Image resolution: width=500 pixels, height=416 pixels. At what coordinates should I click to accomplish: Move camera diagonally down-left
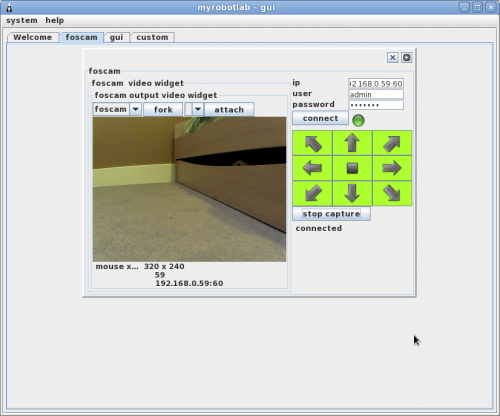coord(313,193)
